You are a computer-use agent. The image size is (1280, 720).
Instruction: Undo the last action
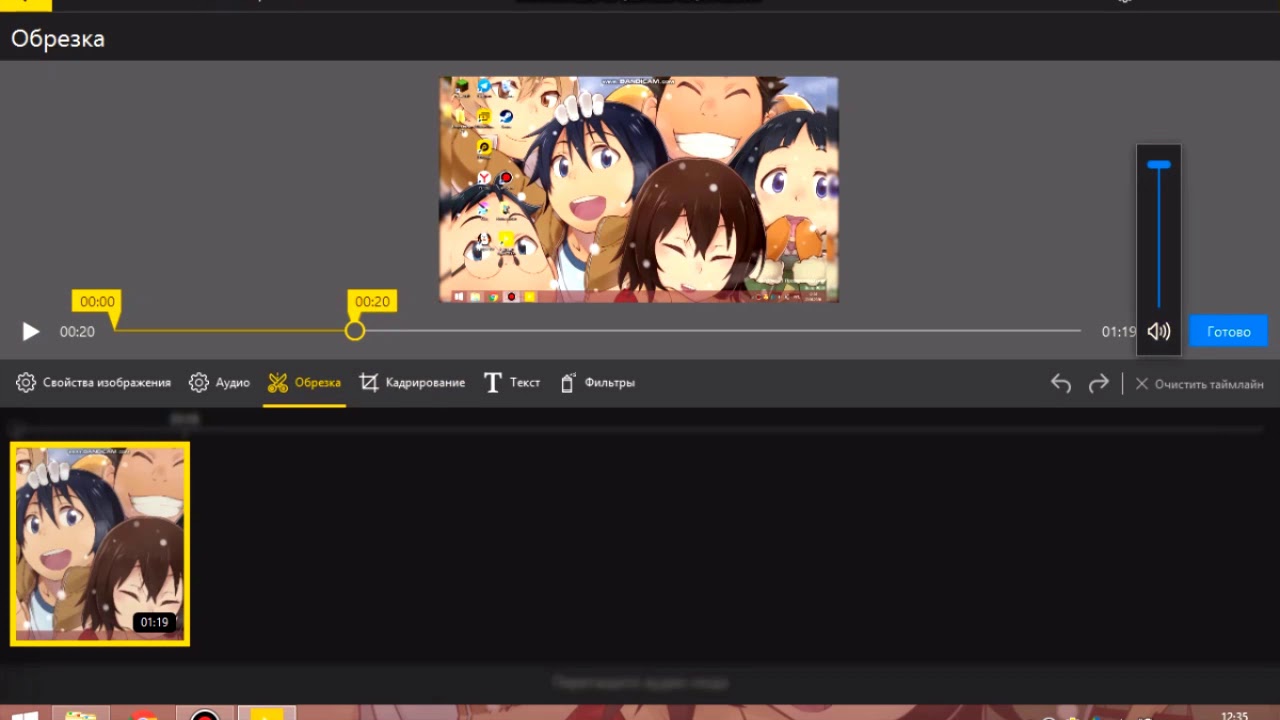pyautogui.click(x=1061, y=384)
